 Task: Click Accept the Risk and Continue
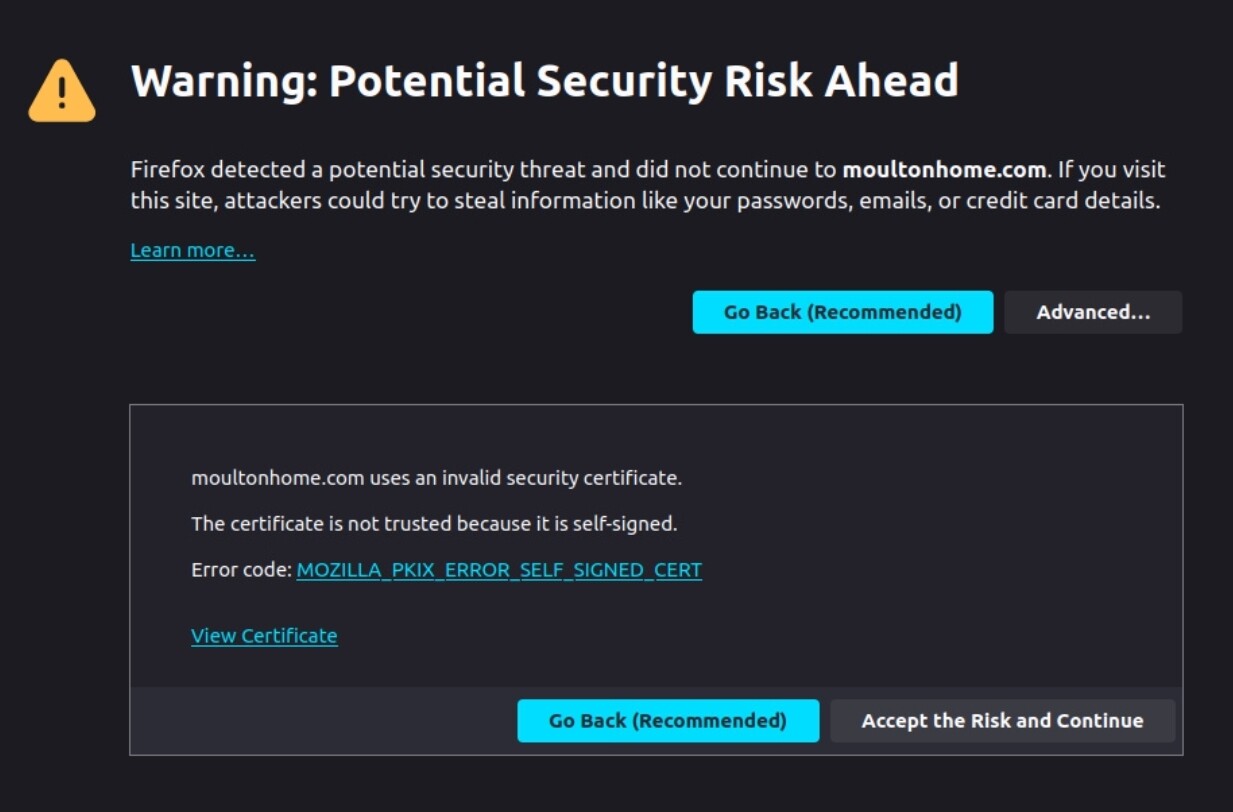tap(1002, 721)
